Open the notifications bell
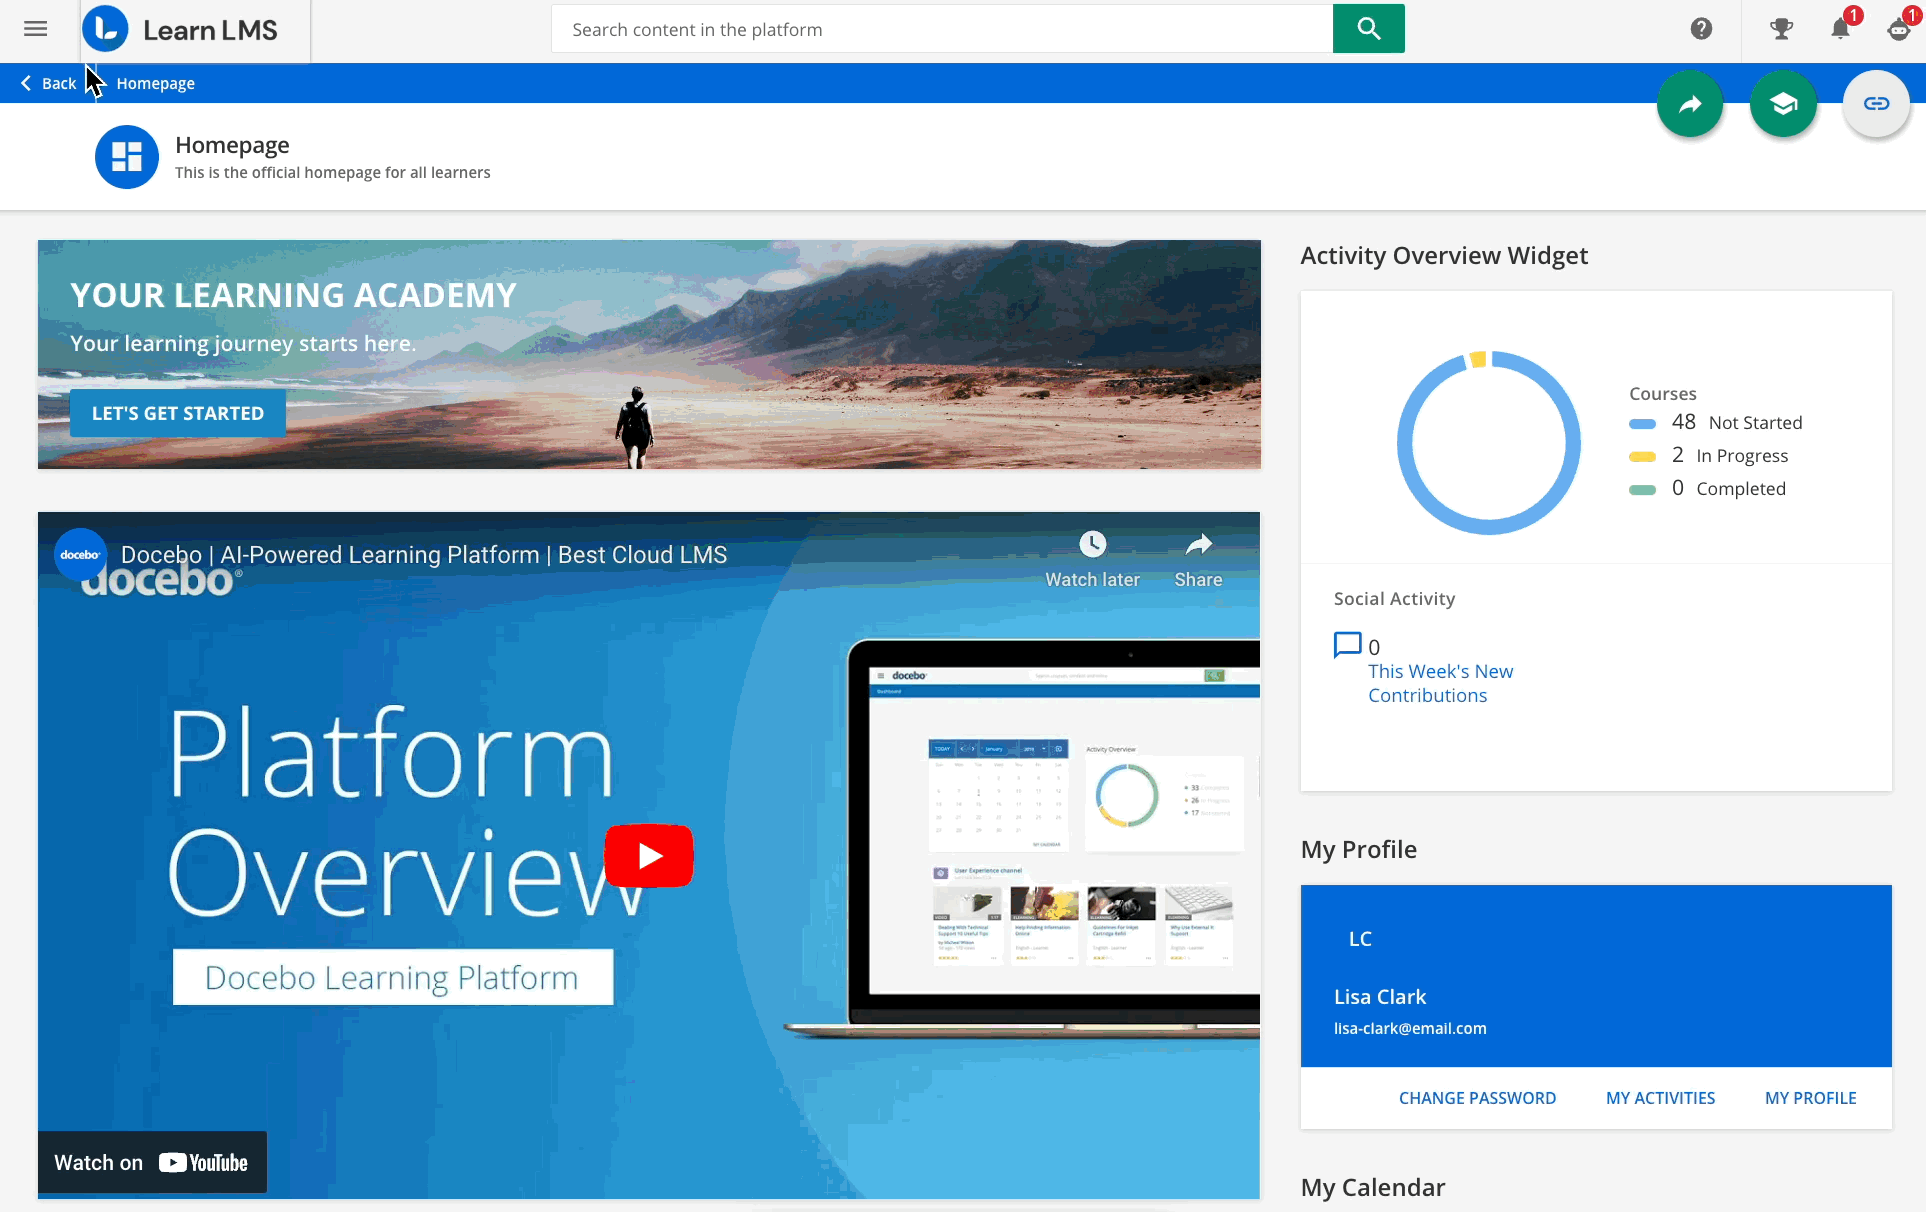The image size is (1926, 1212). pos(1841,28)
